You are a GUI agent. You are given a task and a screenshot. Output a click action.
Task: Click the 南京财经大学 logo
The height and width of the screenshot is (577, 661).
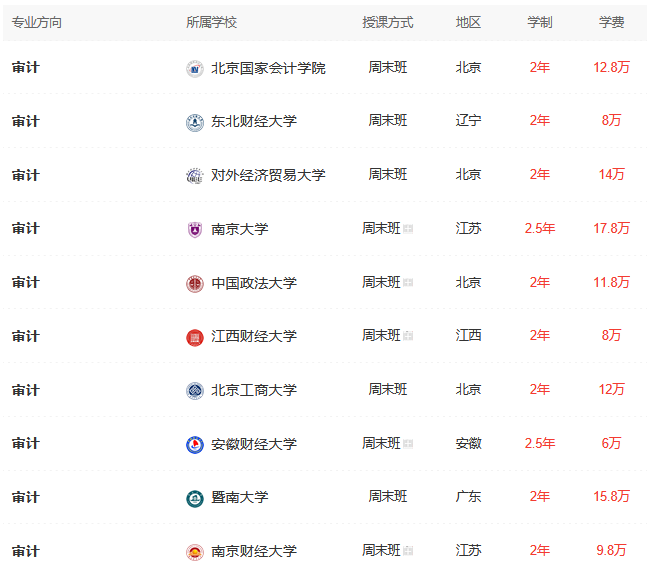click(x=195, y=552)
